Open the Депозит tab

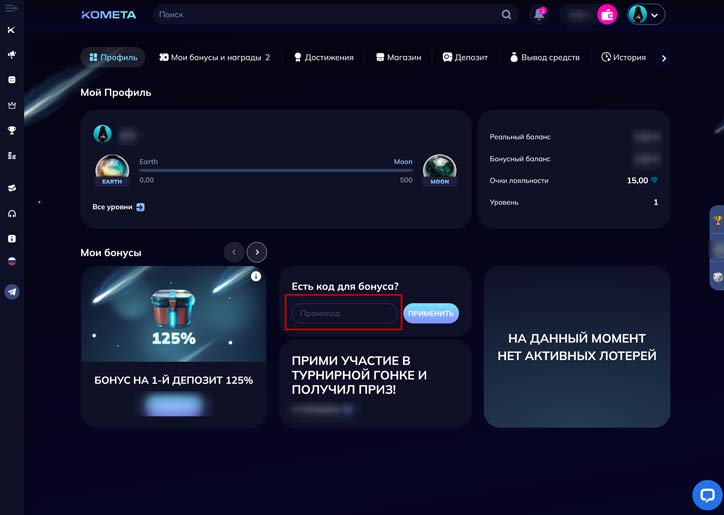[x=465, y=57]
